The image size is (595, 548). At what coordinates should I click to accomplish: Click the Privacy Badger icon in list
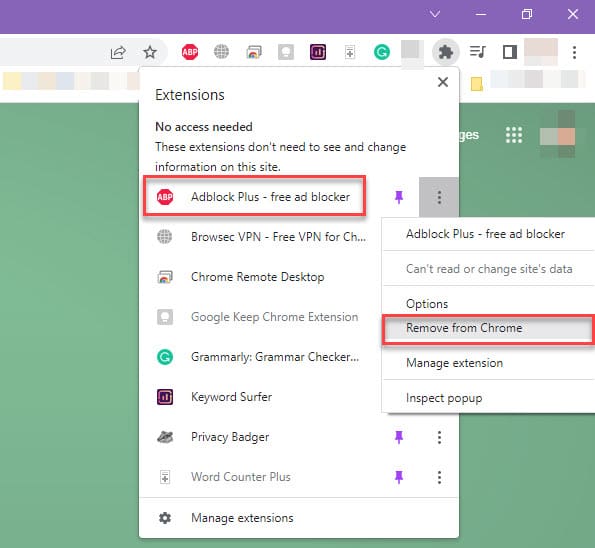(165, 437)
